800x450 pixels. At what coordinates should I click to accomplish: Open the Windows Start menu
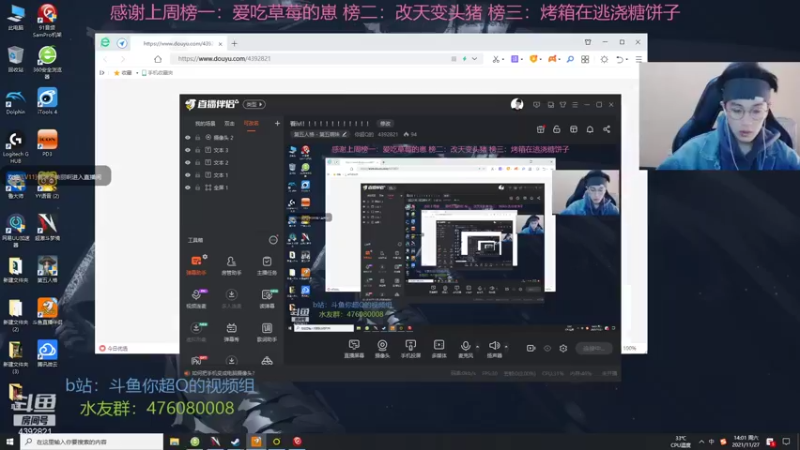10,442
